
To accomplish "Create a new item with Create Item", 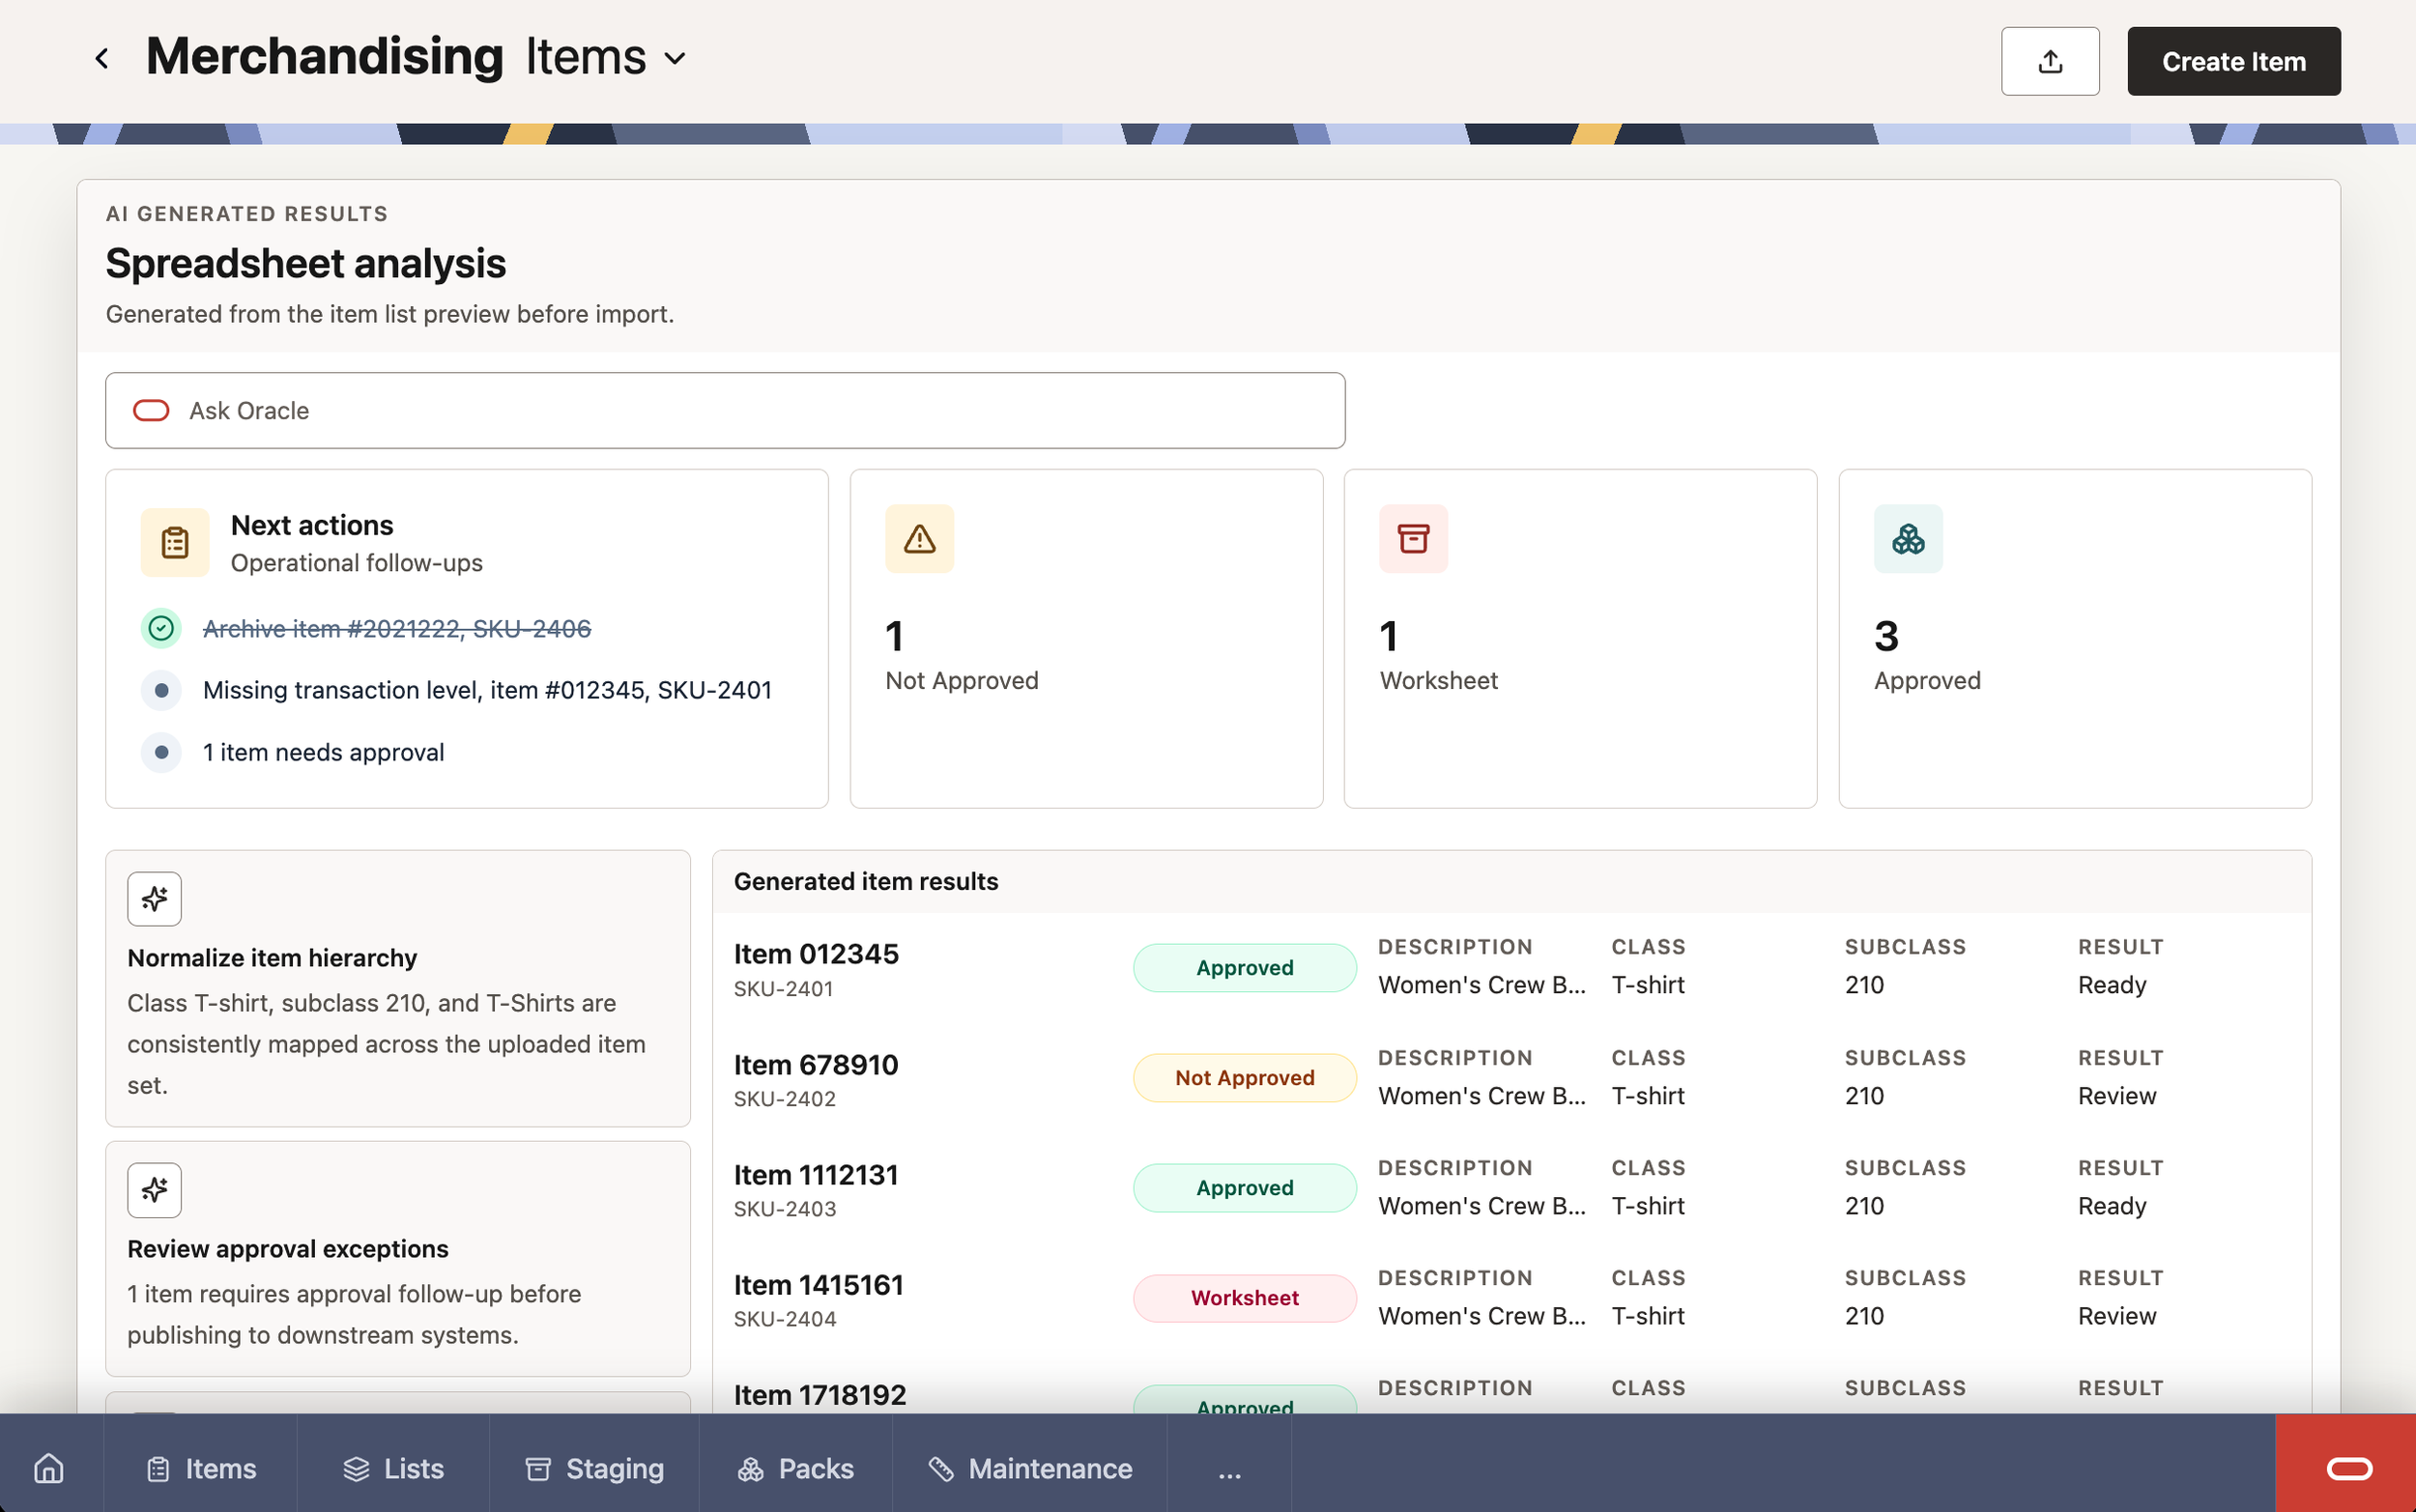I will [2233, 61].
